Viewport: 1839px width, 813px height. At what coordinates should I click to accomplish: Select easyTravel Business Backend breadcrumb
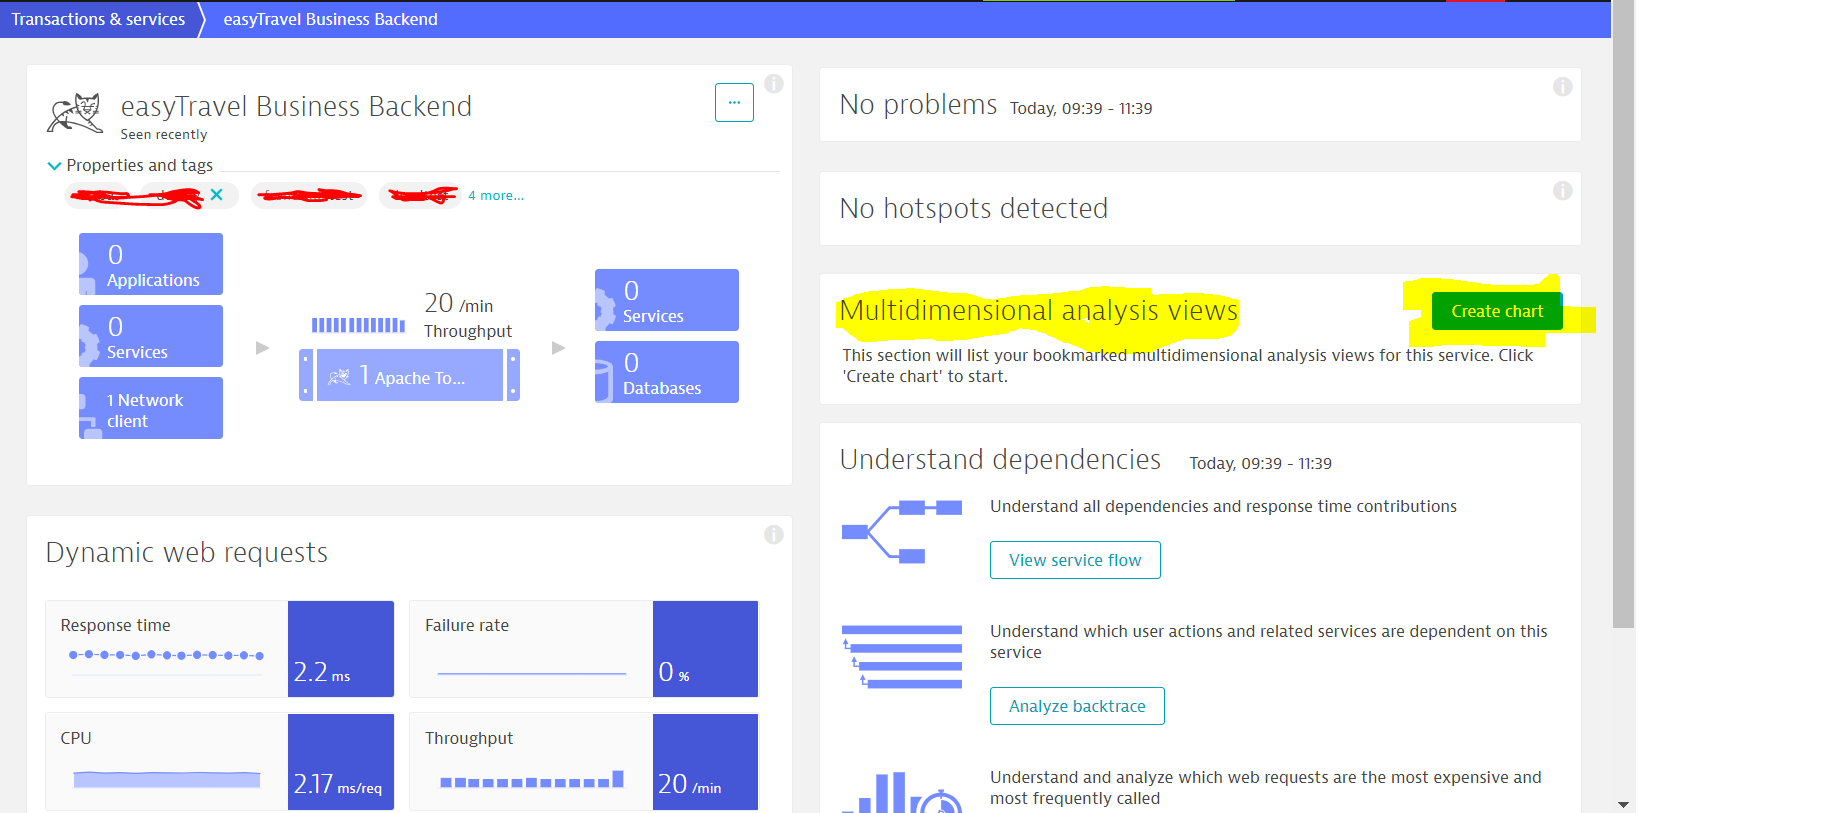pos(330,19)
